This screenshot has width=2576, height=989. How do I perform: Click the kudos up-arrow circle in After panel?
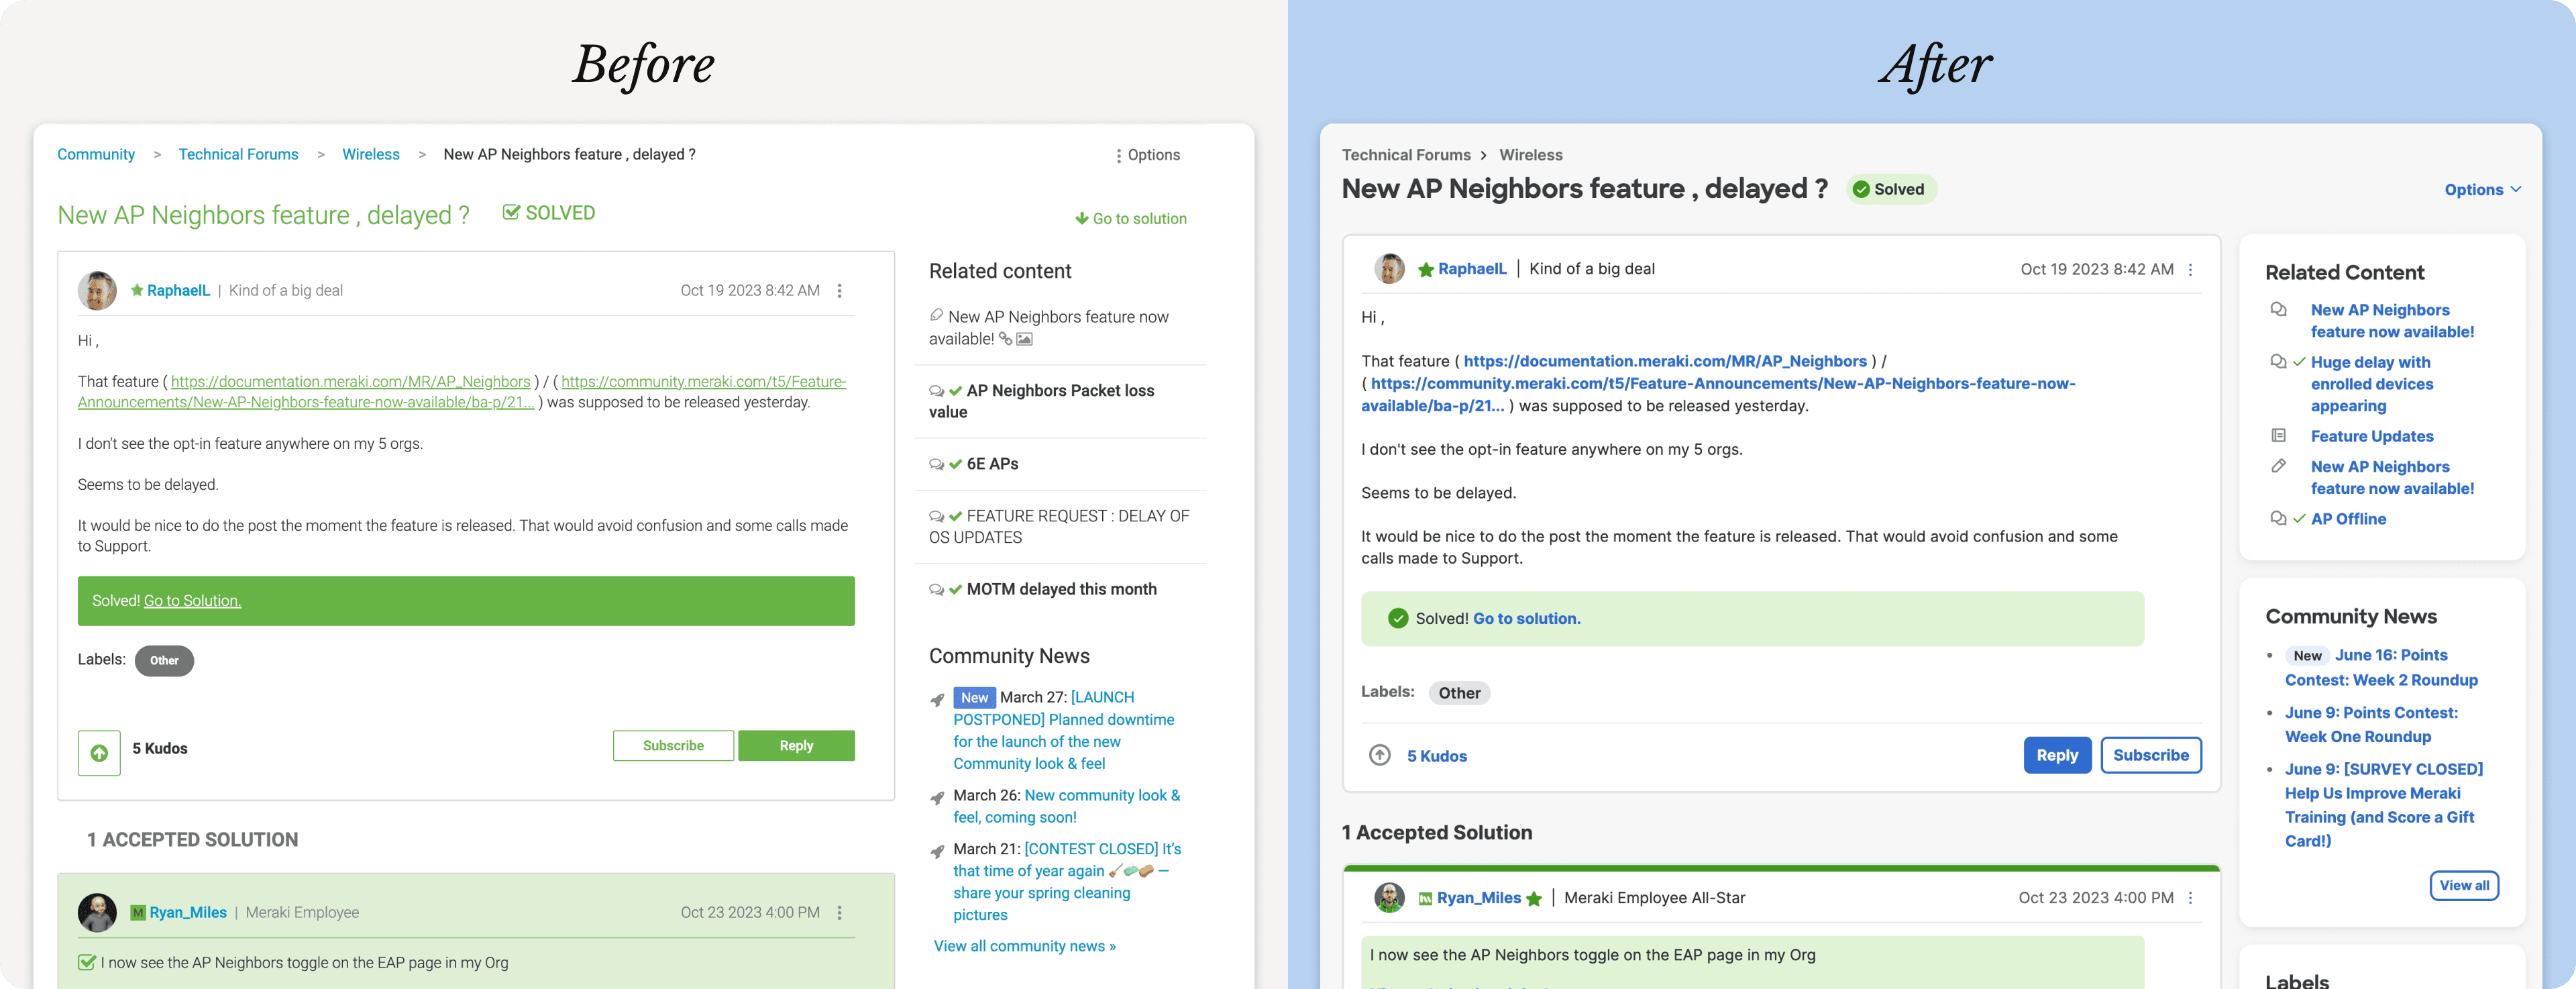click(1379, 755)
